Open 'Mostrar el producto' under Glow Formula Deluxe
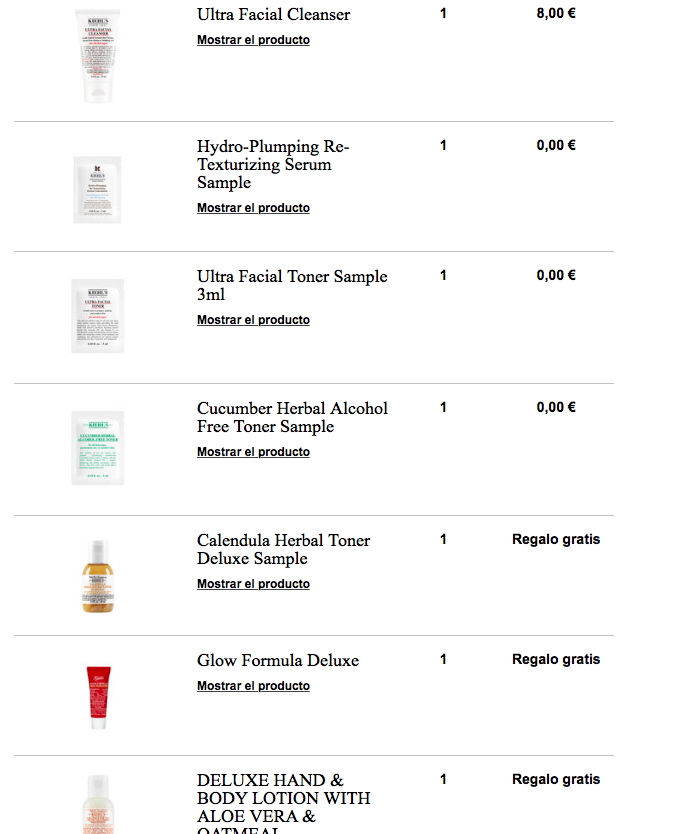The image size is (697, 834). 253,686
